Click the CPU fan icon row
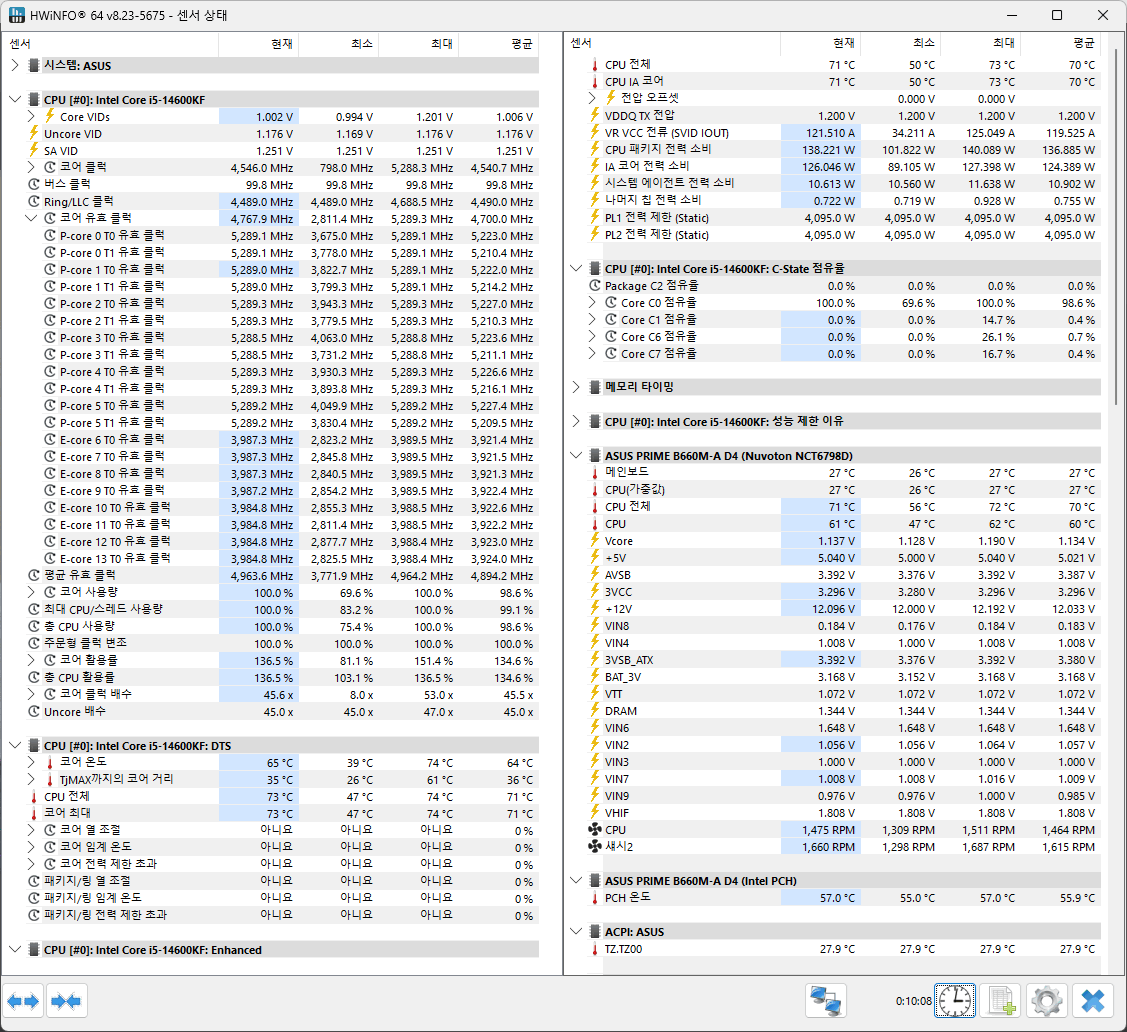The width and height of the screenshot is (1127, 1032). point(594,830)
